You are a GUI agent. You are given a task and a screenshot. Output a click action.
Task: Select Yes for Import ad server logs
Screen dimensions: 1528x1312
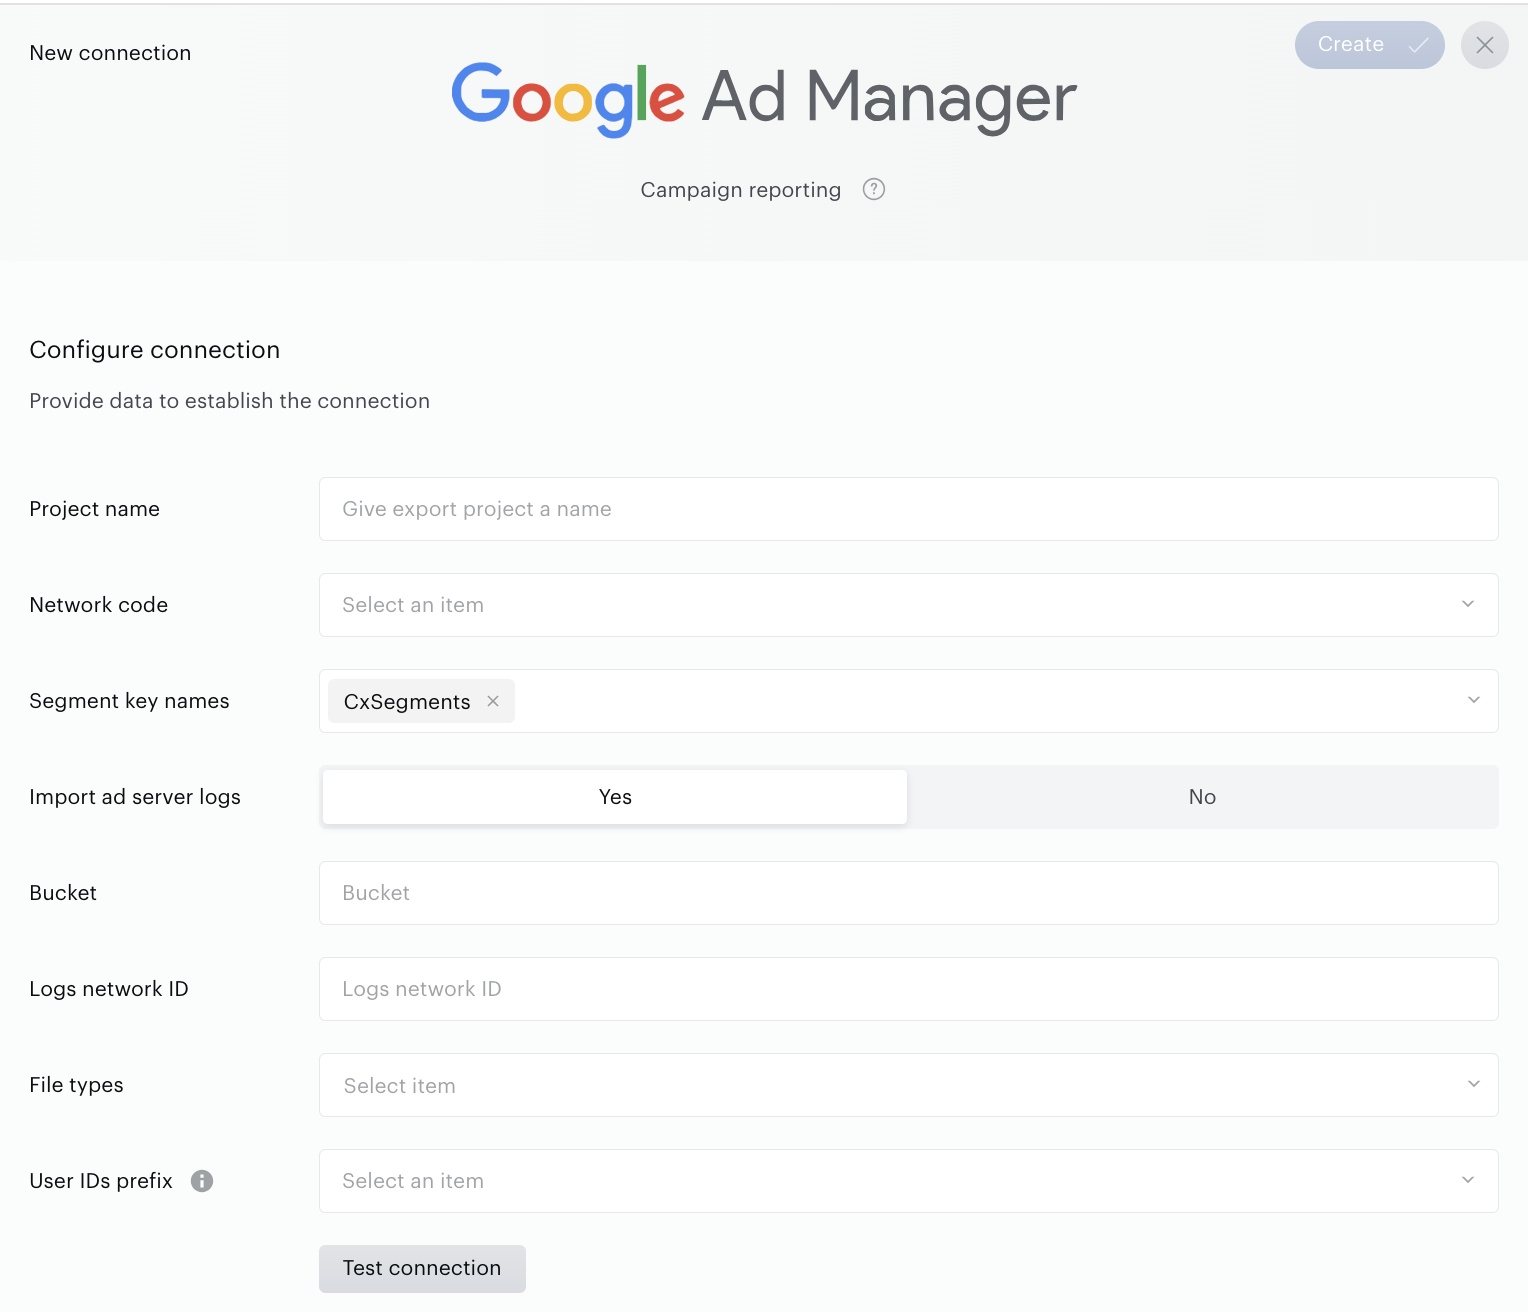coord(615,797)
